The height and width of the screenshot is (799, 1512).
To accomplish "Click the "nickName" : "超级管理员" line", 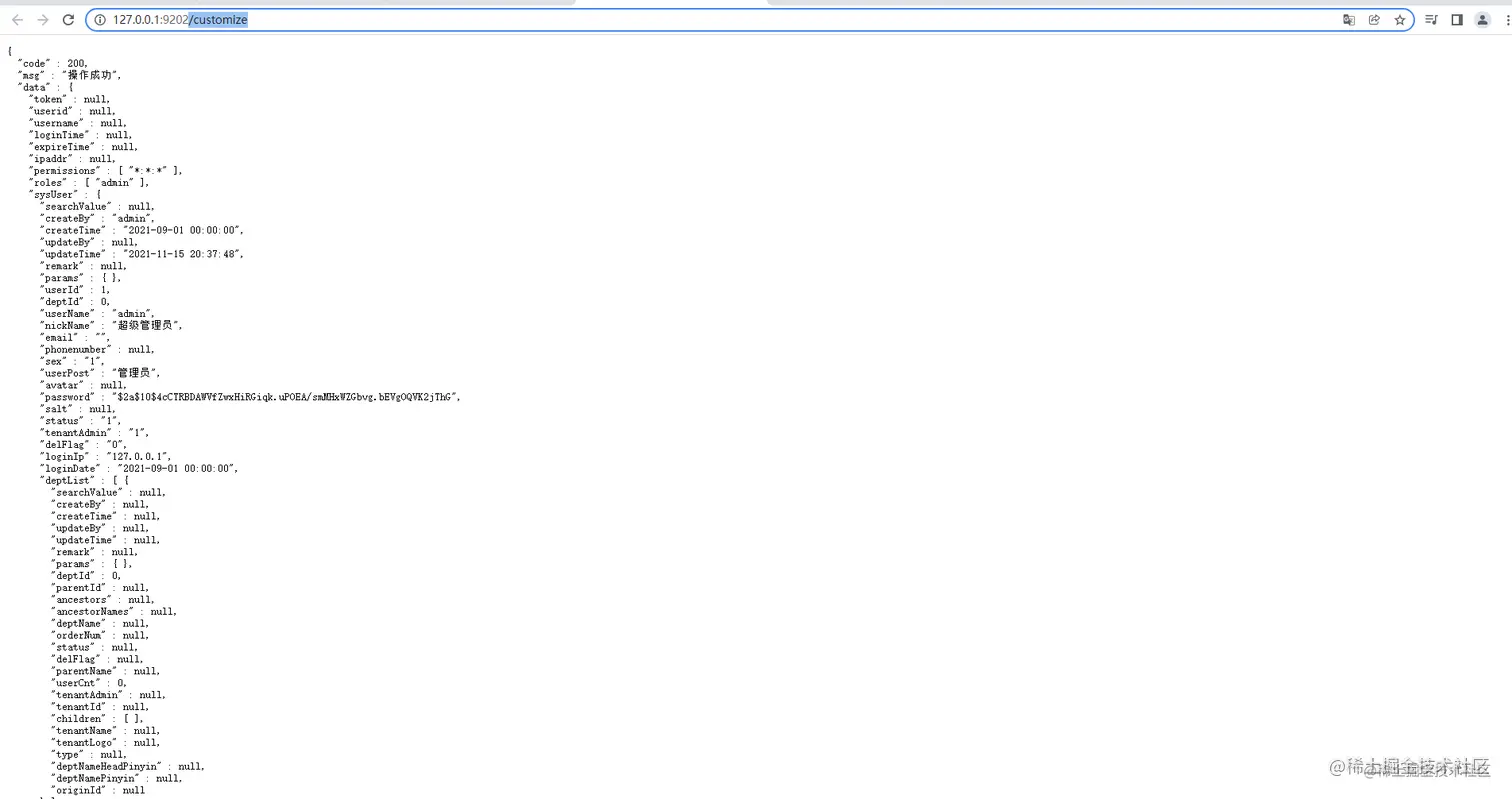I will click(112, 325).
